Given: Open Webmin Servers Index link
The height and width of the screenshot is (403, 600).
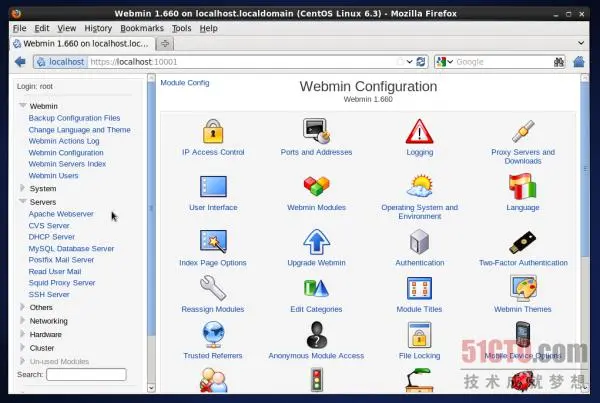Looking at the screenshot, I should 67,164.
